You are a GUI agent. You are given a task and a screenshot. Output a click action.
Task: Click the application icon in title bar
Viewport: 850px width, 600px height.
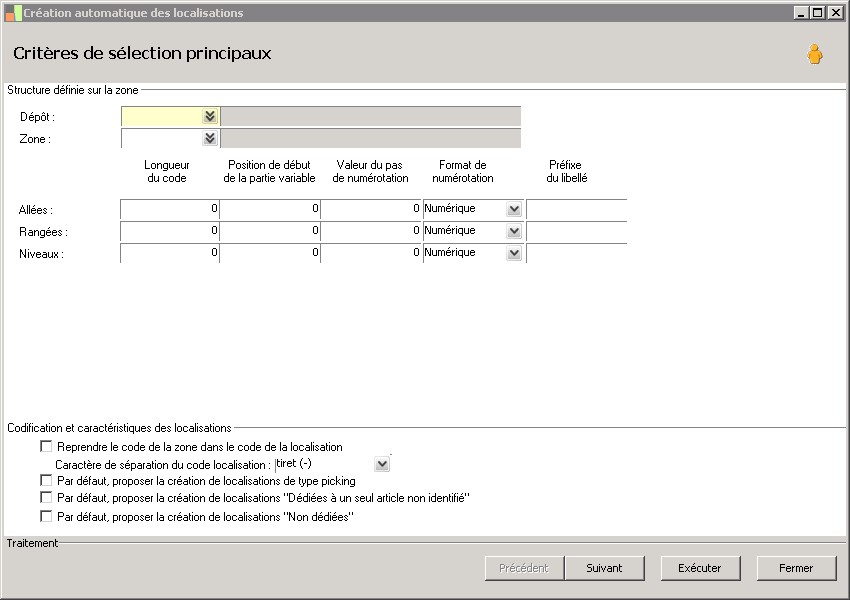pos(13,13)
